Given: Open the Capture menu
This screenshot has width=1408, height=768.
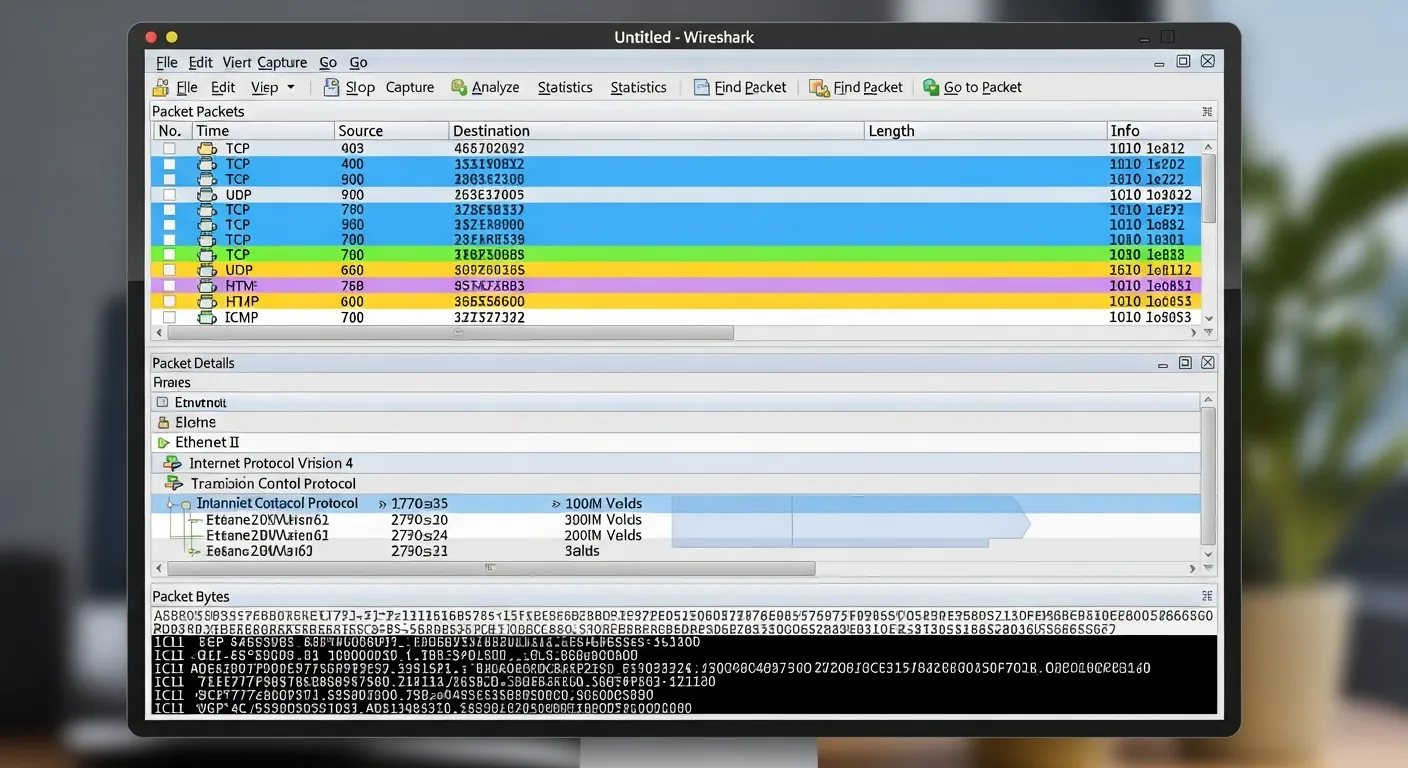Looking at the screenshot, I should click(x=282, y=62).
